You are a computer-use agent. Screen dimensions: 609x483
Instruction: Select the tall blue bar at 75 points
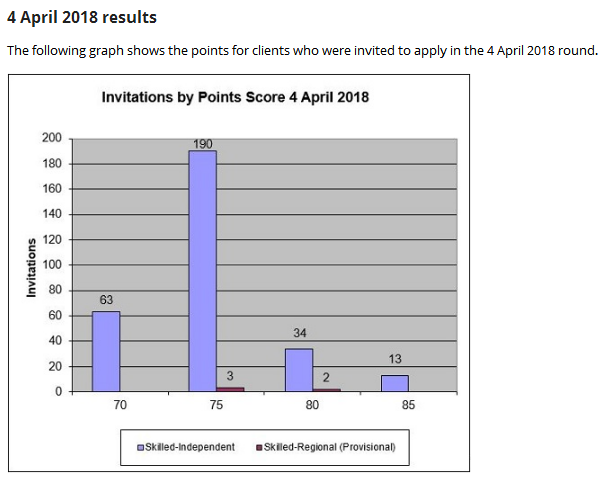[x=202, y=270]
